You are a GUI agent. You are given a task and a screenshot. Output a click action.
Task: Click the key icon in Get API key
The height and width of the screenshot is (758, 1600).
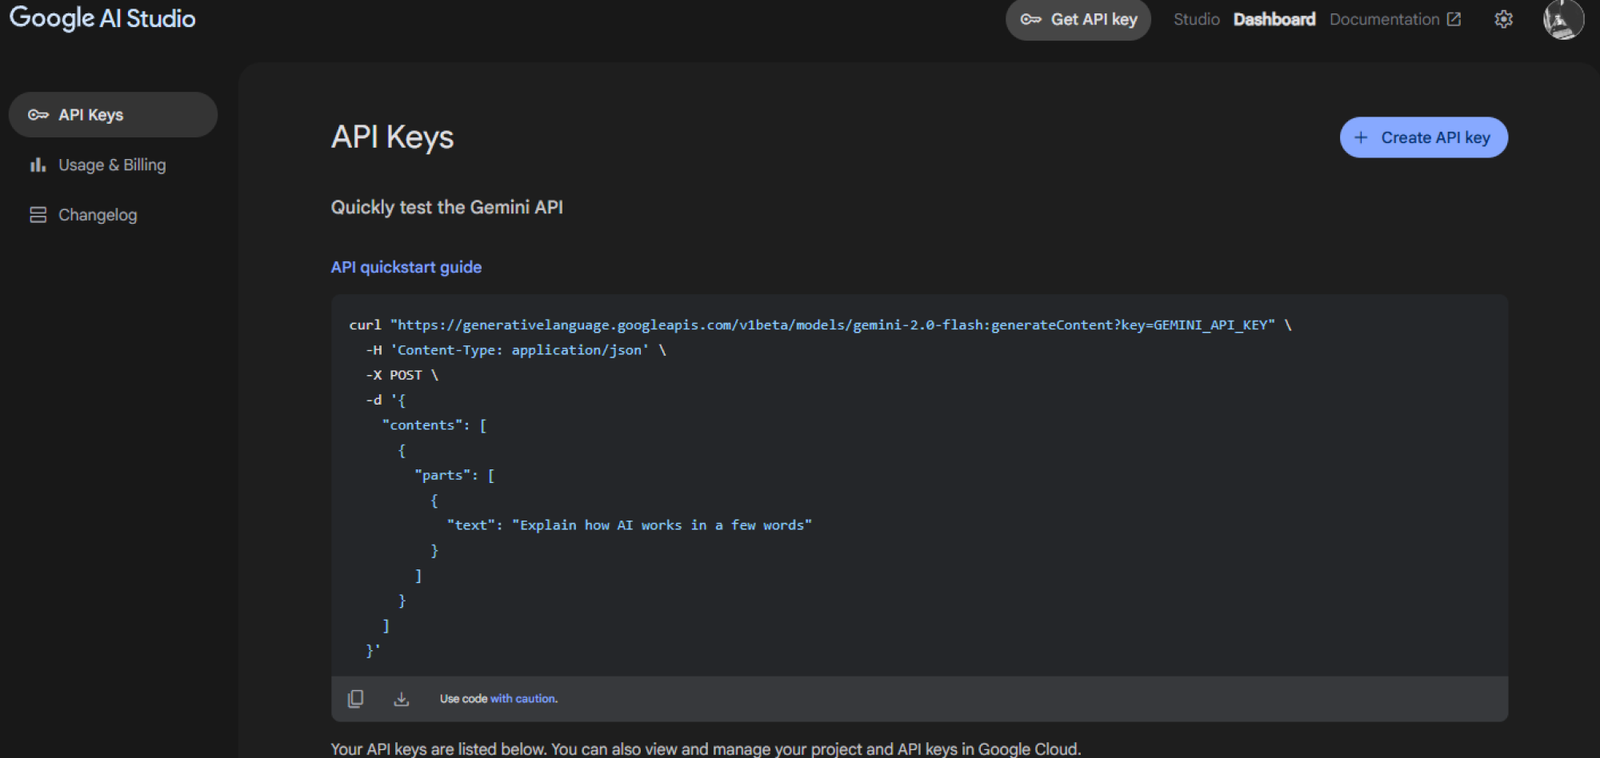point(1031,19)
